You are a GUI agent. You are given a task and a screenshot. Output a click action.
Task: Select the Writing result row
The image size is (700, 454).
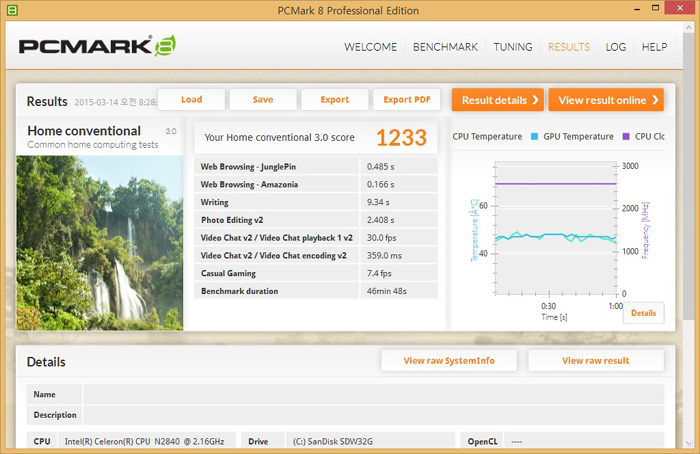click(x=316, y=202)
